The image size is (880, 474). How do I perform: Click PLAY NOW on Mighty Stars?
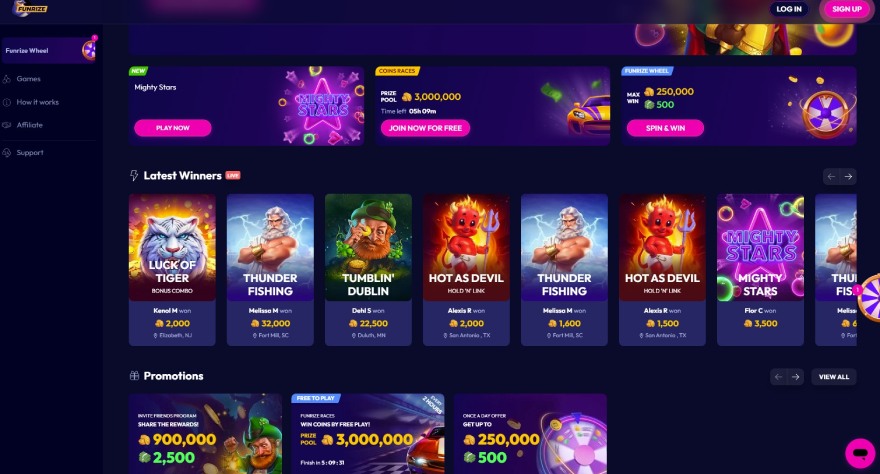click(x=173, y=128)
